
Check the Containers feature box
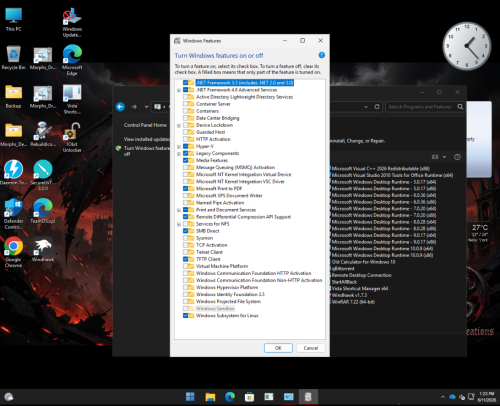coord(185,111)
